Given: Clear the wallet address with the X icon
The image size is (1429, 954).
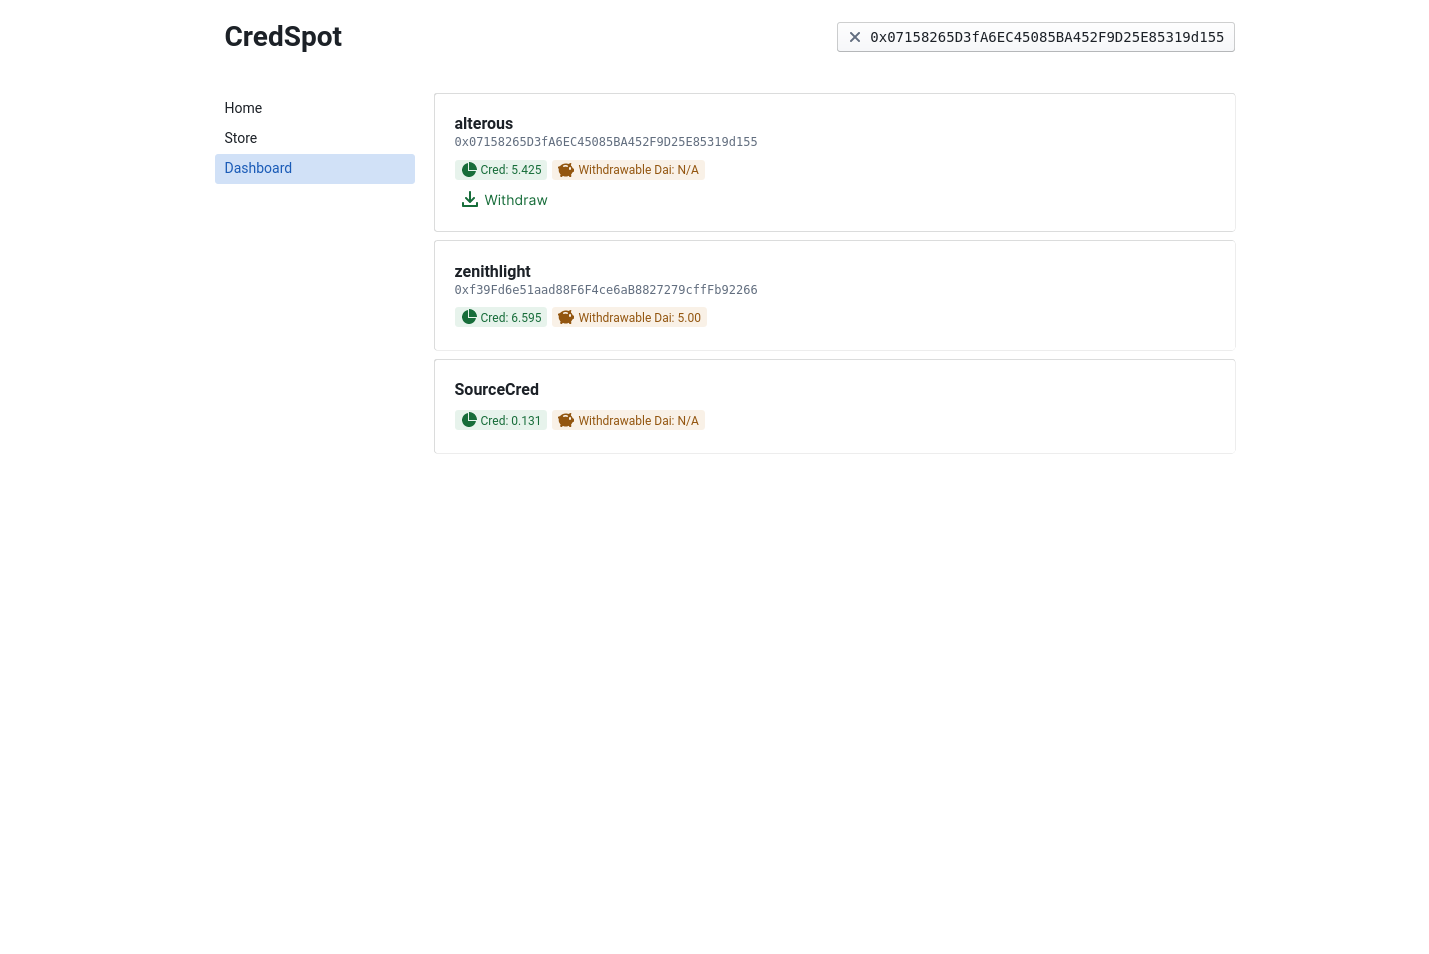Looking at the screenshot, I should [x=855, y=37].
